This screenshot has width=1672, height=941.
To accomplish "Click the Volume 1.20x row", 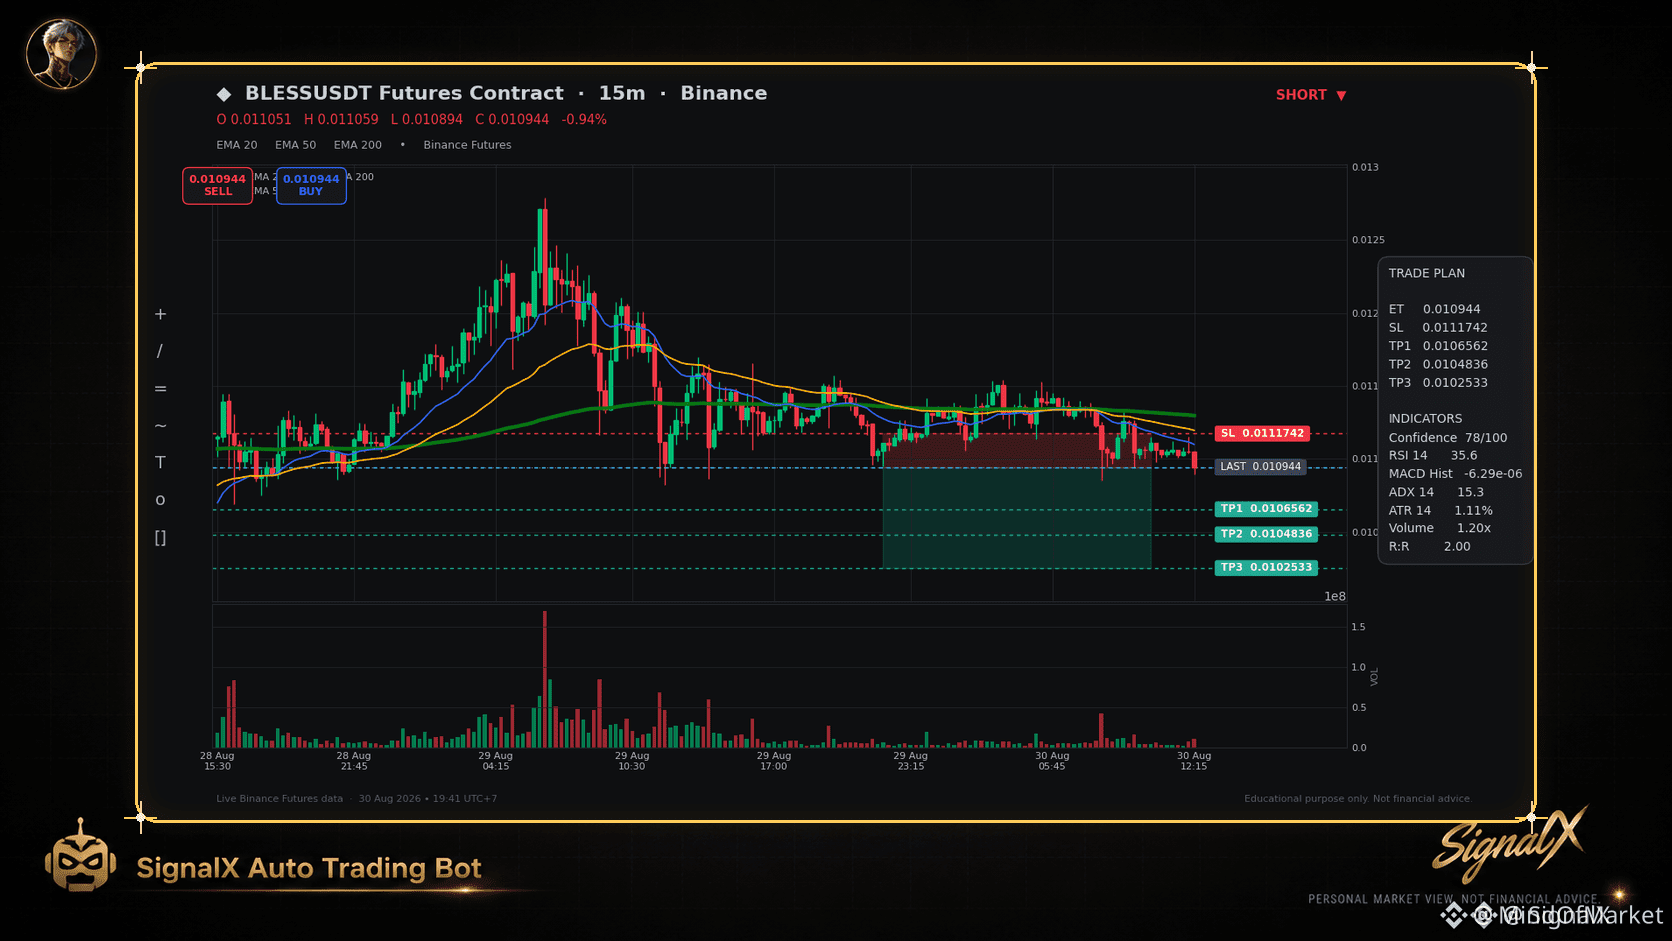I will [1439, 528].
